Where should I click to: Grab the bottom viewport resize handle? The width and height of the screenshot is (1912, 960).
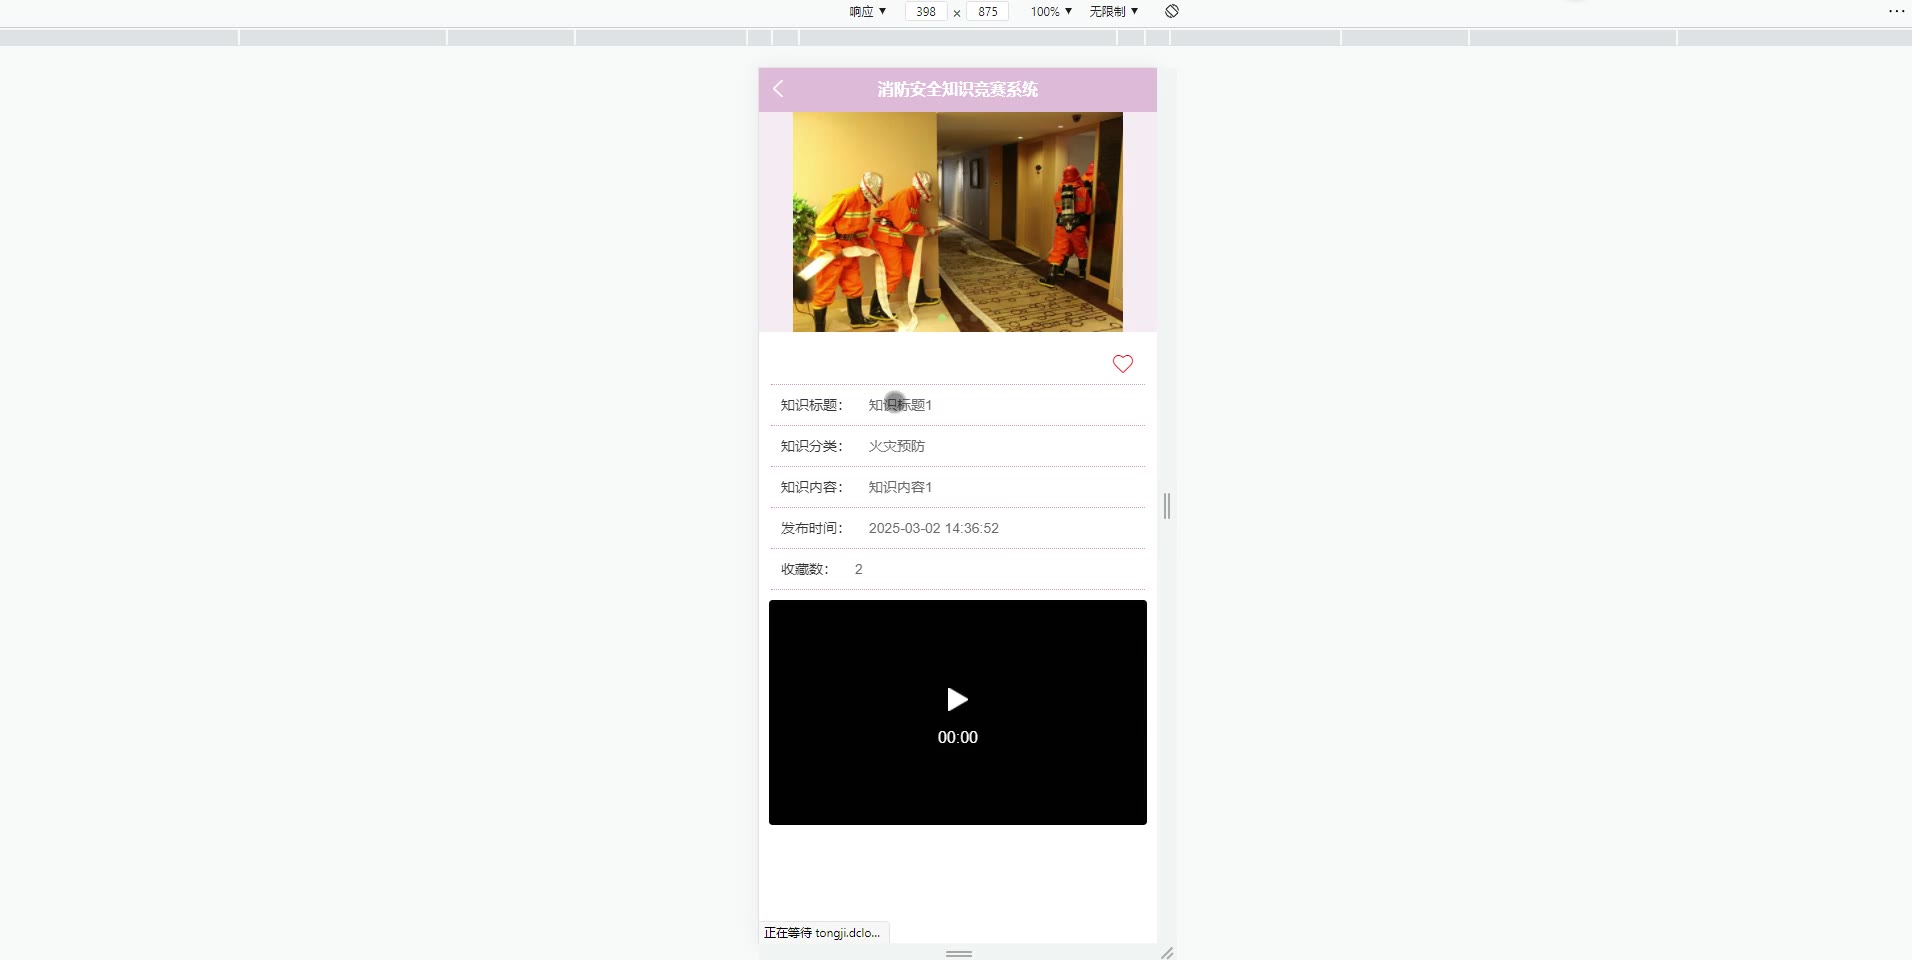pos(958,953)
